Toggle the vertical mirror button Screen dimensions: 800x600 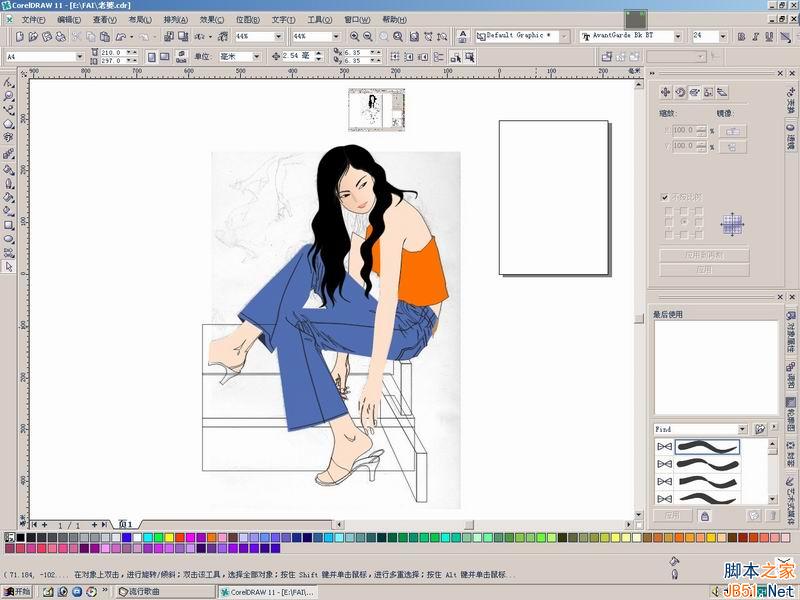point(733,147)
